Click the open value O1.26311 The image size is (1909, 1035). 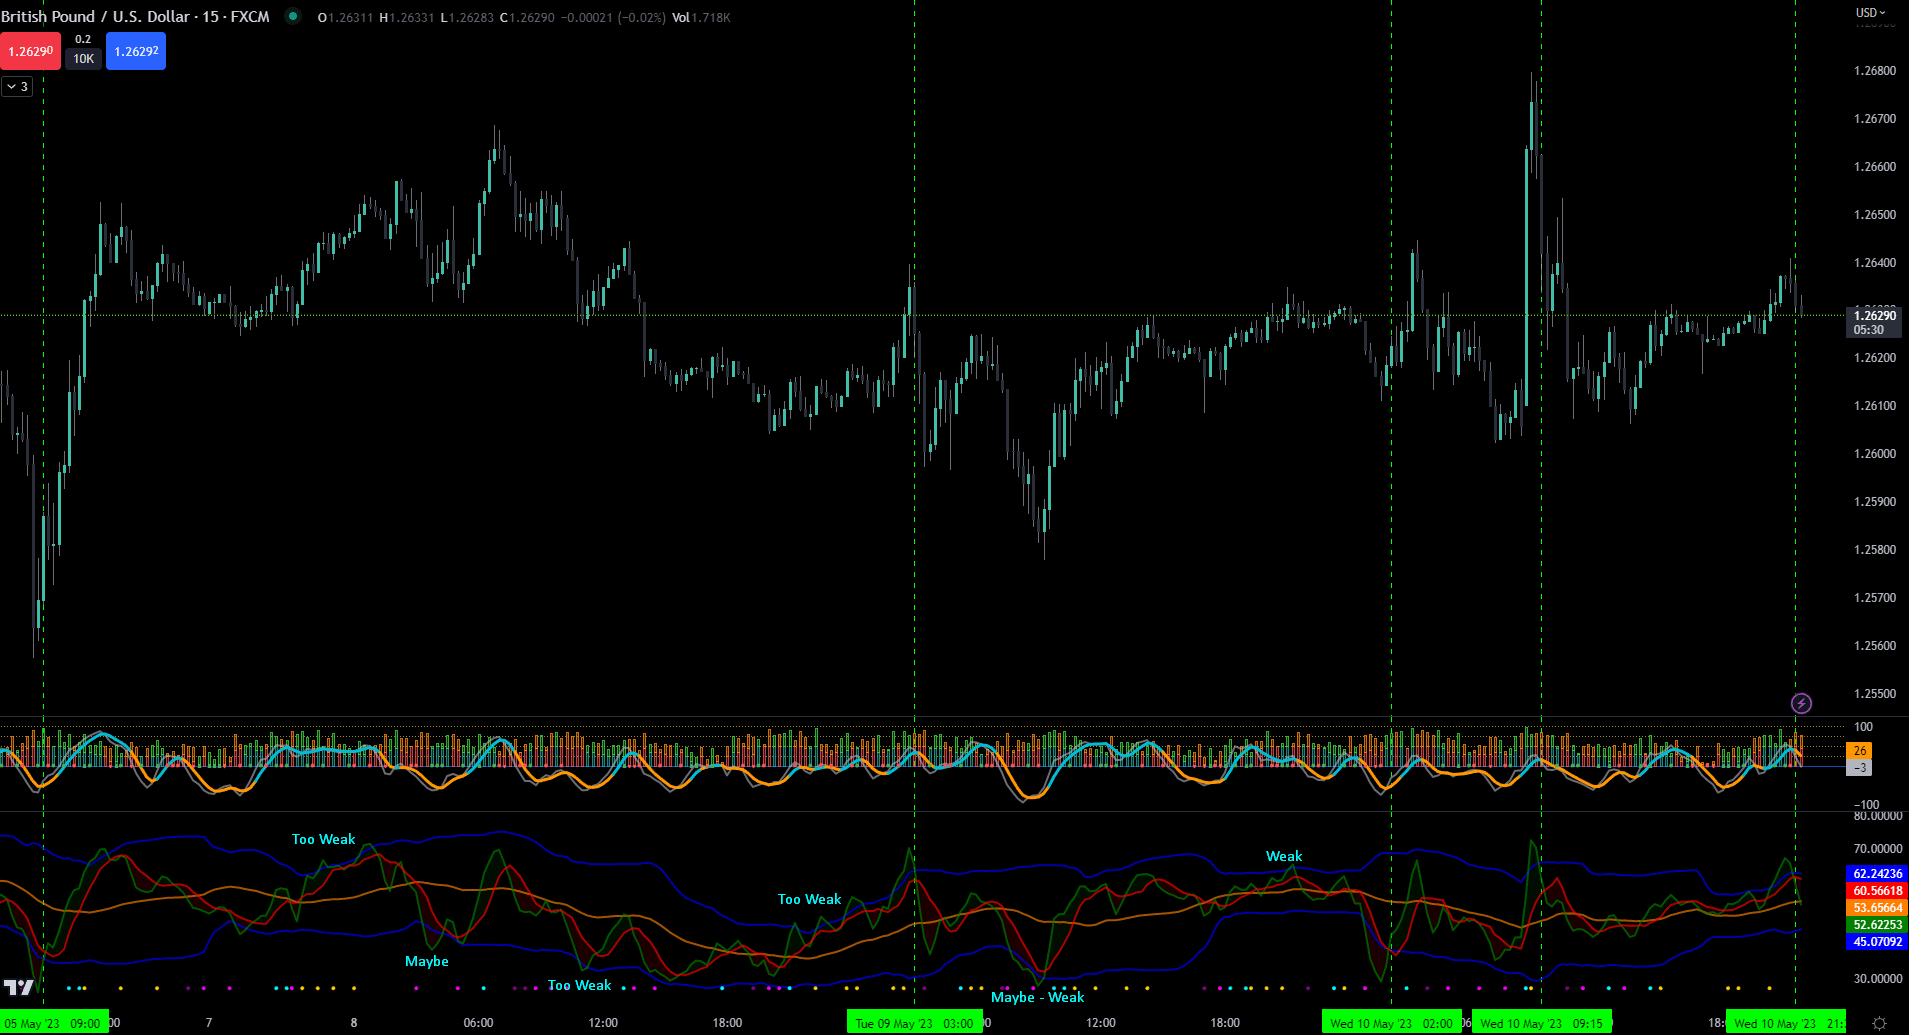pyautogui.click(x=345, y=18)
